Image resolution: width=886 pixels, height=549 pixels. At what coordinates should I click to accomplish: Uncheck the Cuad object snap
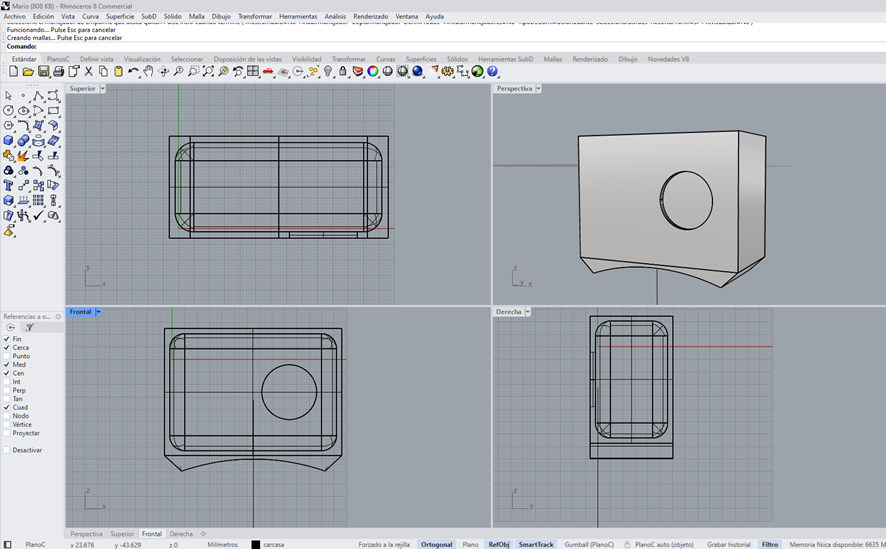point(7,407)
